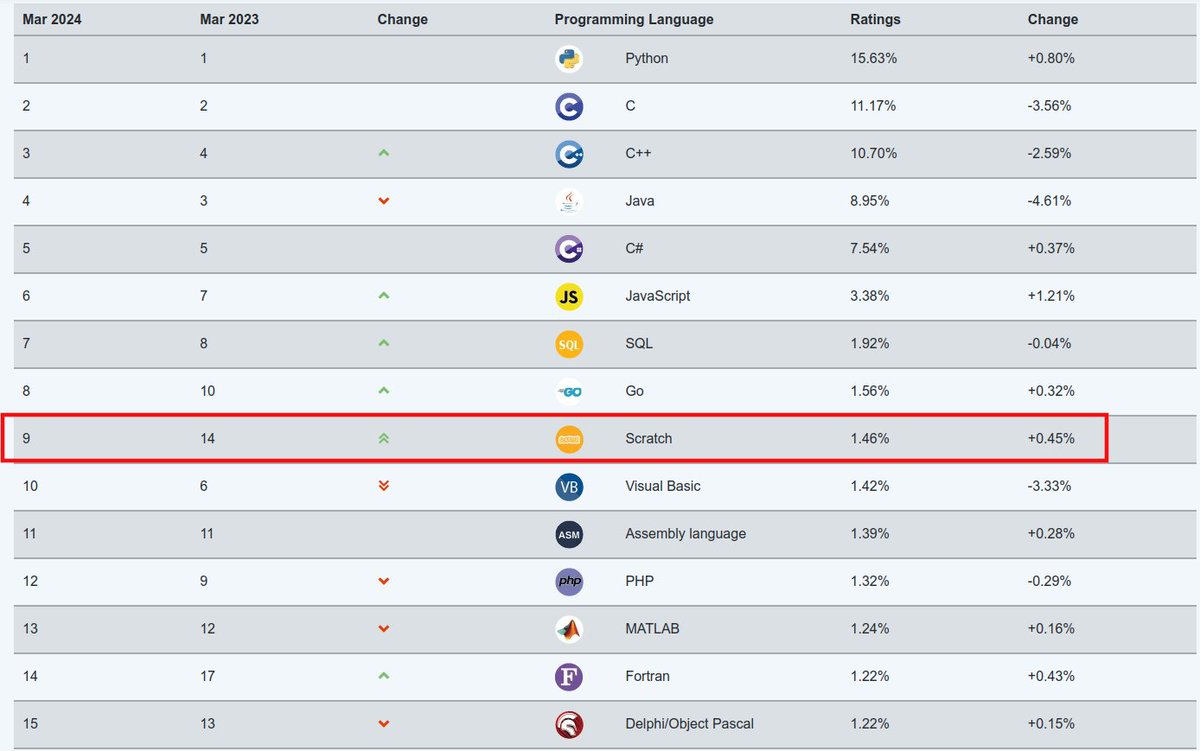The height and width of the screenshot is (751, 1200).
Task: Click the Python logo icon
Action: click(x=569, y=59)
